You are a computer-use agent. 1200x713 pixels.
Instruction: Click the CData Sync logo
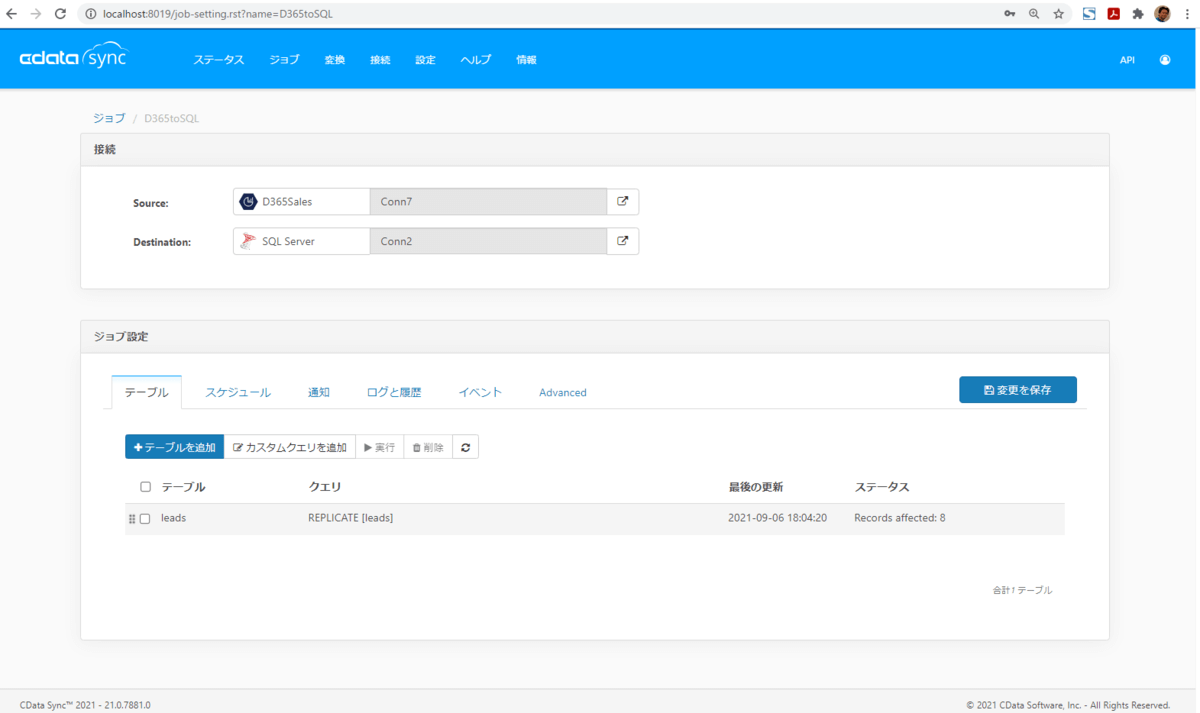[73, 58]
